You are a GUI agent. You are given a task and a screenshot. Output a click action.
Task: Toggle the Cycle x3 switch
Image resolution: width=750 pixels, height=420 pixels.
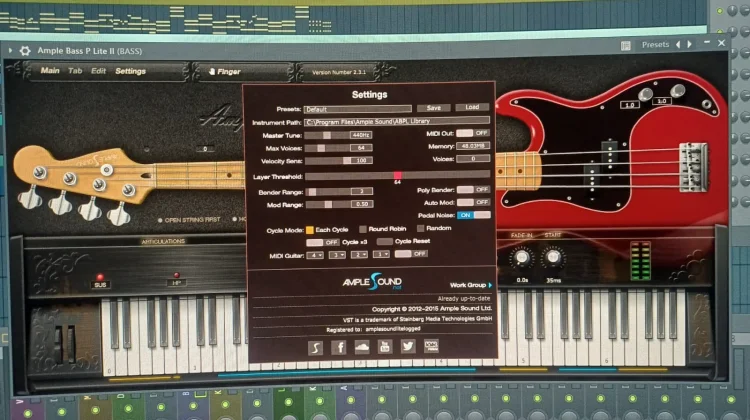323,243
